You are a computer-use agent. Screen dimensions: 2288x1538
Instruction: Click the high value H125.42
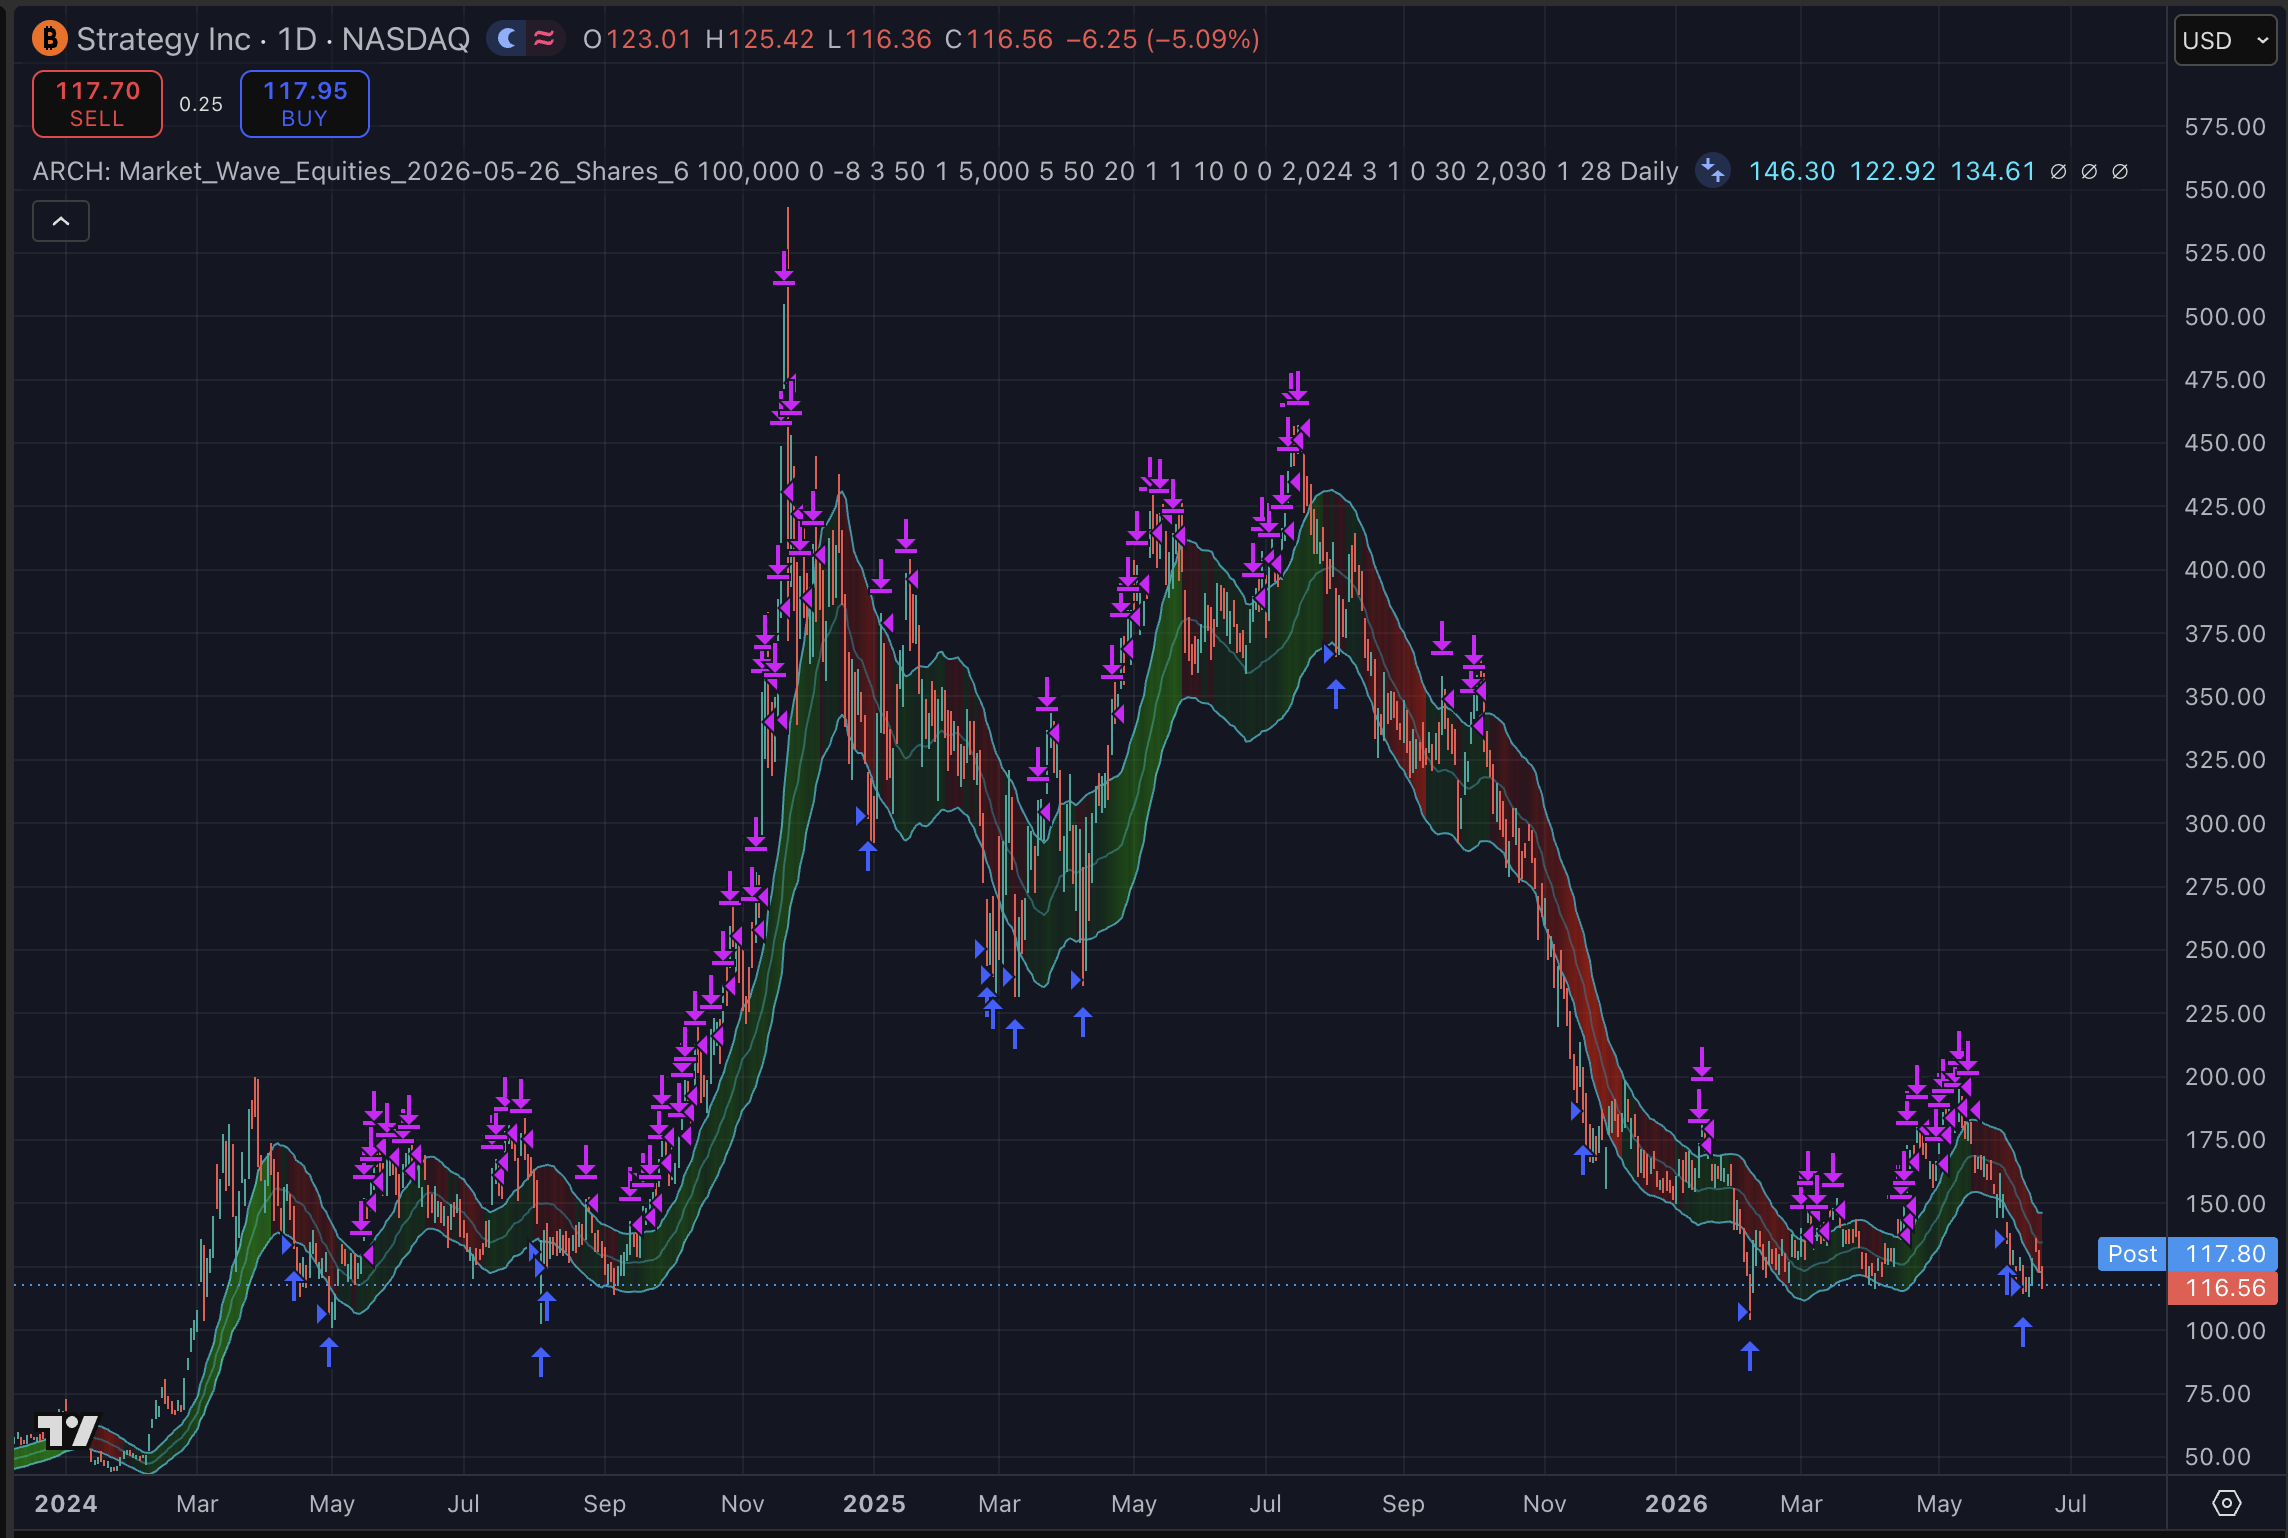click(x=760, y=39)
